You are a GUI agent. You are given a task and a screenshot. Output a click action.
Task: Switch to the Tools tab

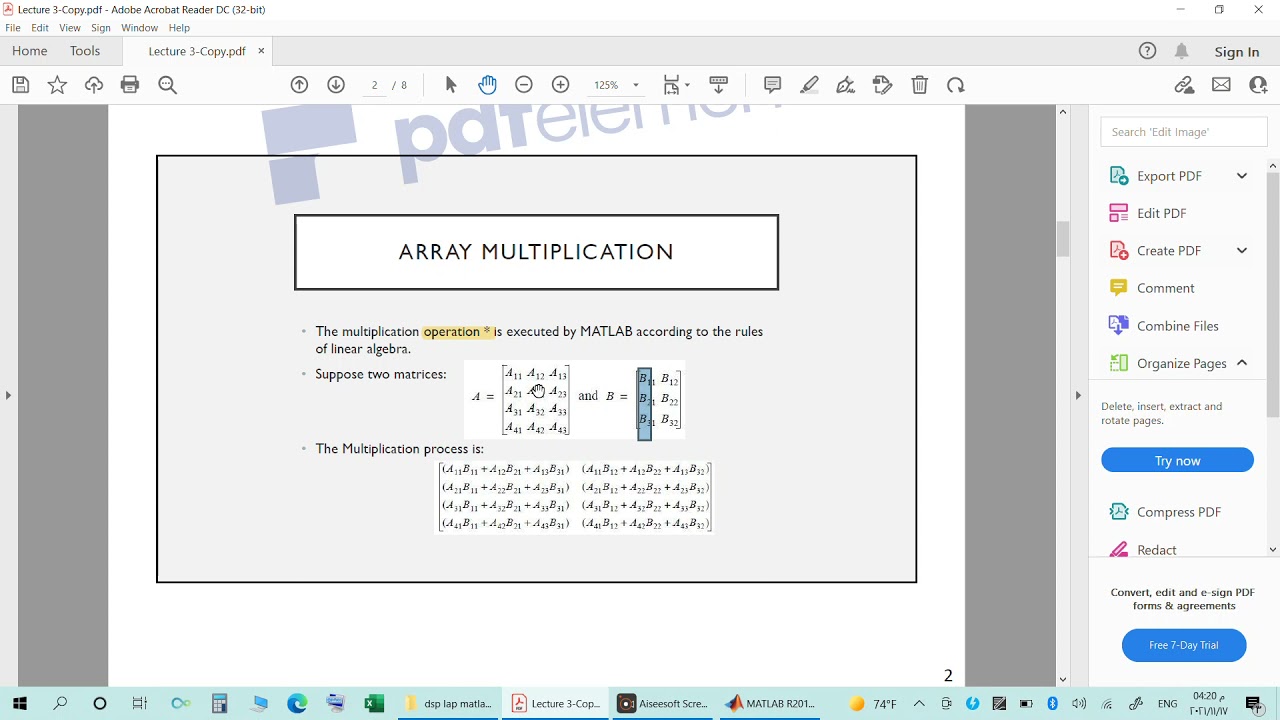[x=85, y=51]
